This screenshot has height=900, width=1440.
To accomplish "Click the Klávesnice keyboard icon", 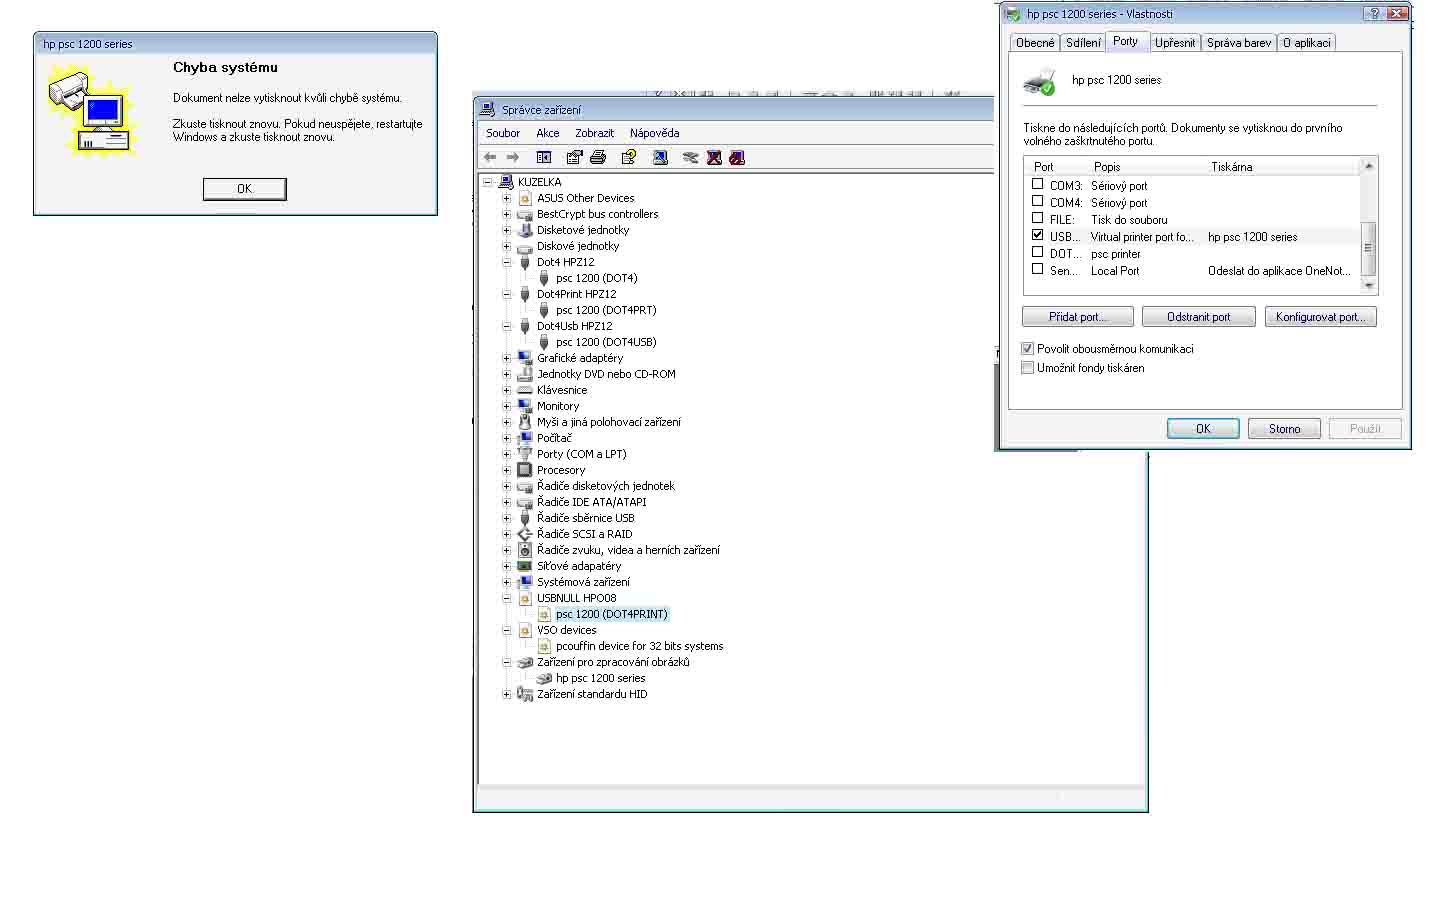I will coord(525,390).
